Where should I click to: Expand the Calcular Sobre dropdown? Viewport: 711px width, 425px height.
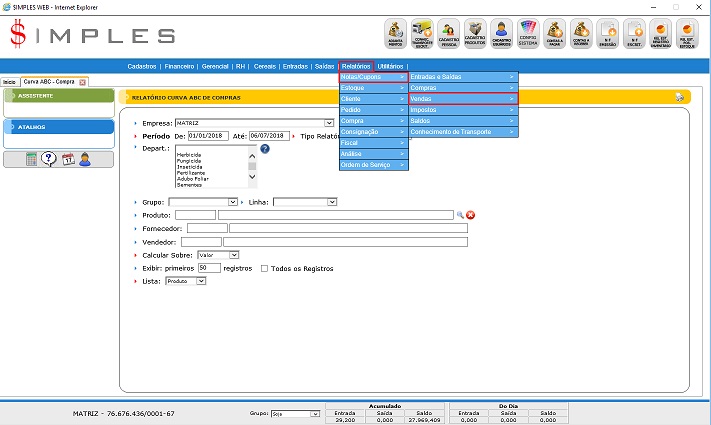coord(219,255)
